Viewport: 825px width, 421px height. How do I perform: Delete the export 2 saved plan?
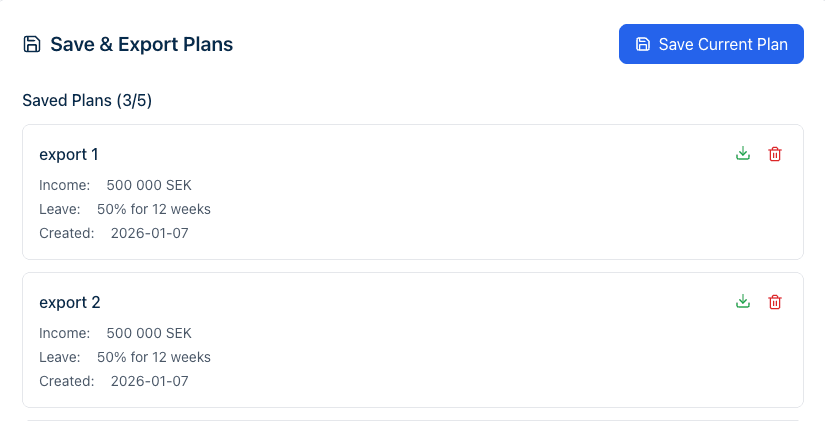point(775,302)
